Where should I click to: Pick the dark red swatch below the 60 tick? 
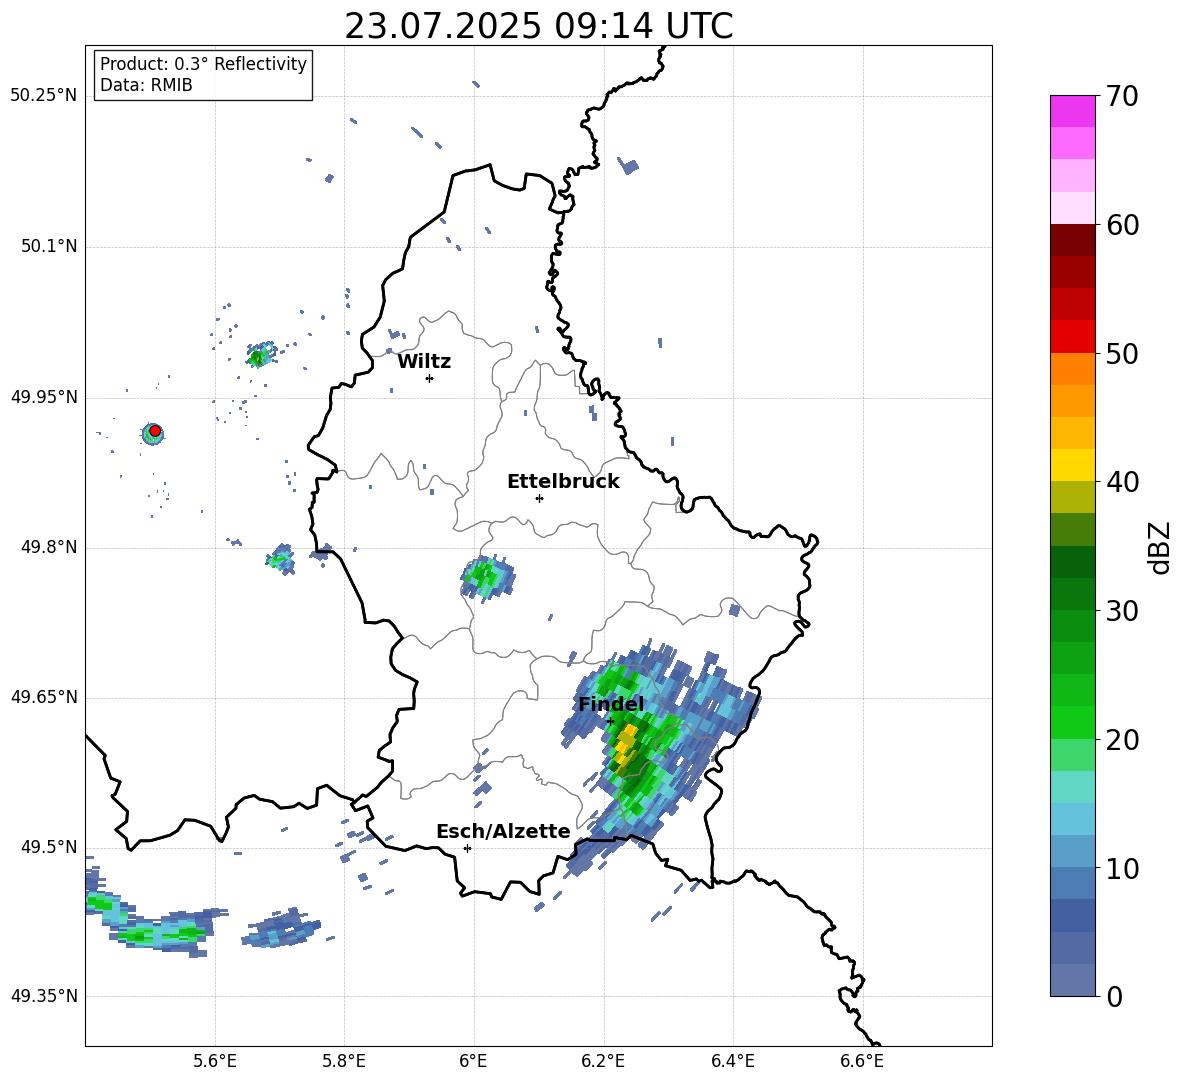(x=1073, y=240)
